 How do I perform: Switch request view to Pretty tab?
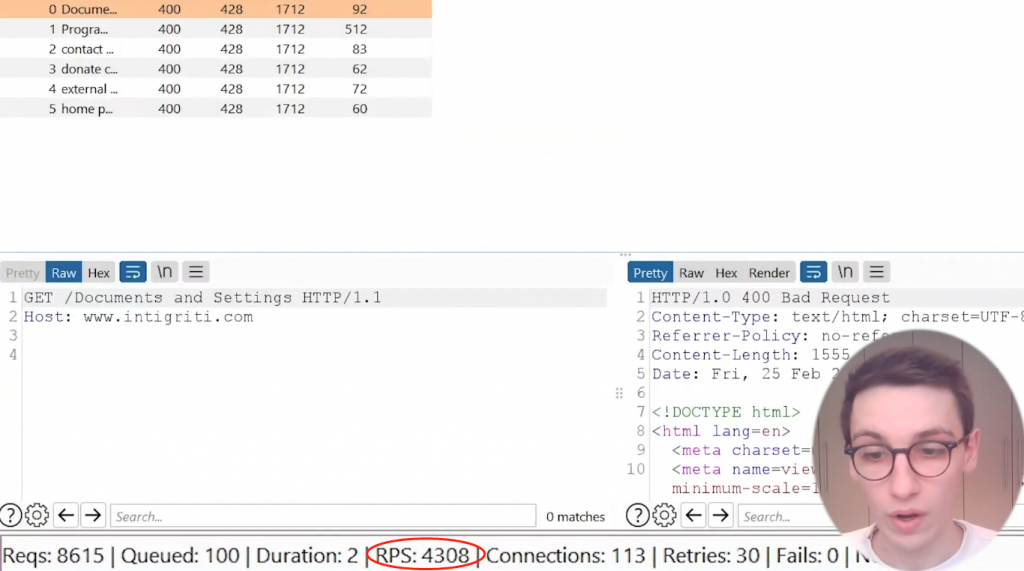[23, 272]
